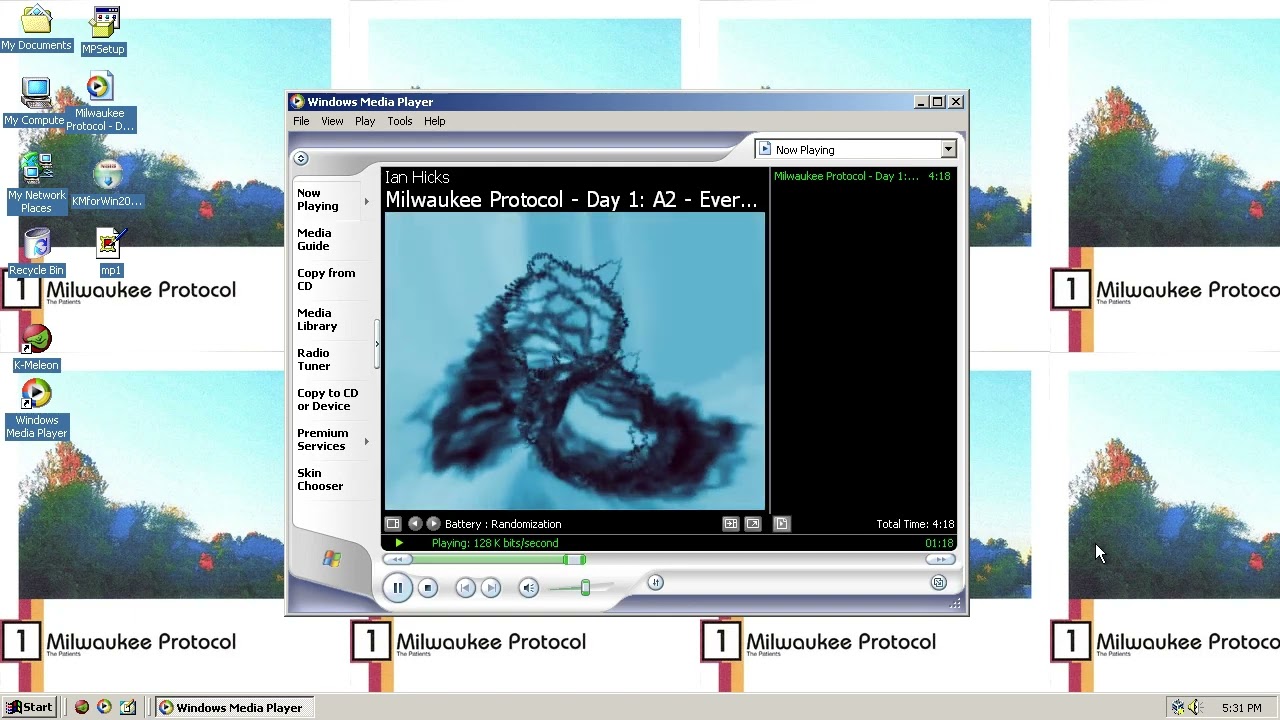Open Copy from CD section
Viewport: 1280px width, 720px height.
[x=326, y=280]
